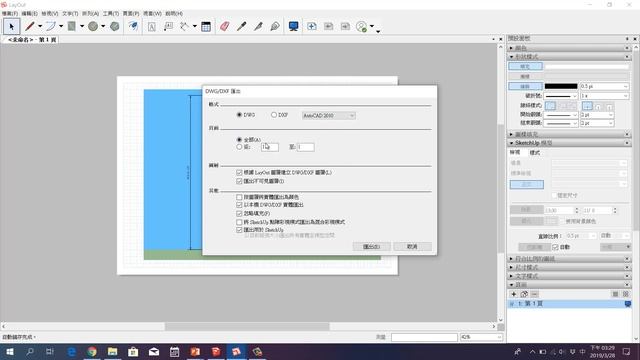Insert a Table with the table tool
The width and height of the screenshot is (640, 360).
(206, 27)
